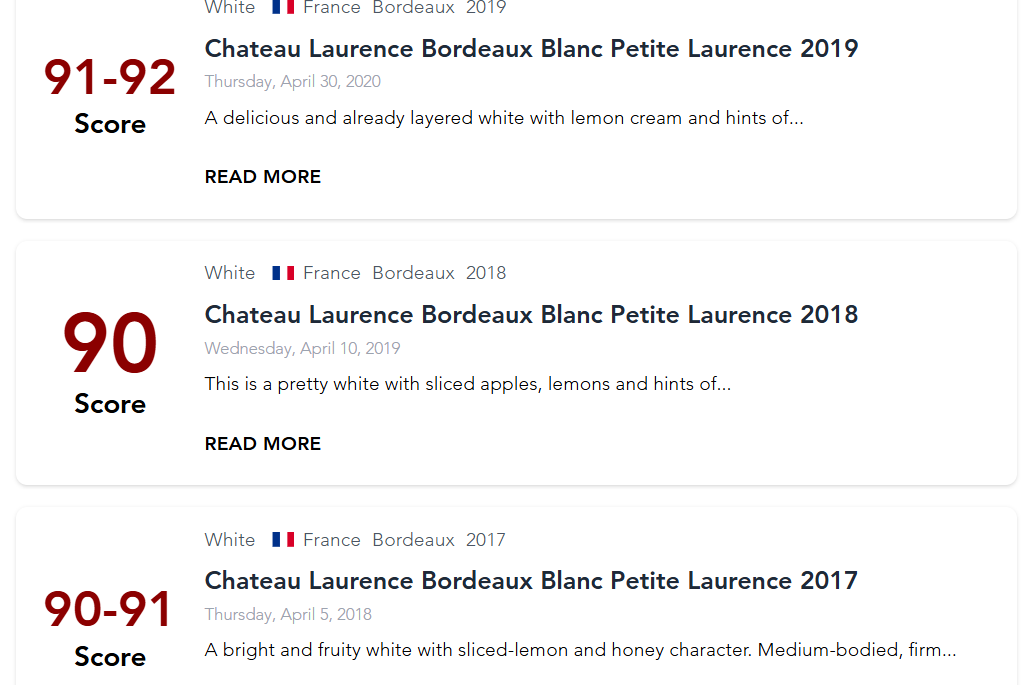Click the White type tag for 2017 wine
Viewport: 1026px width, 685px height.
[230, 540]
